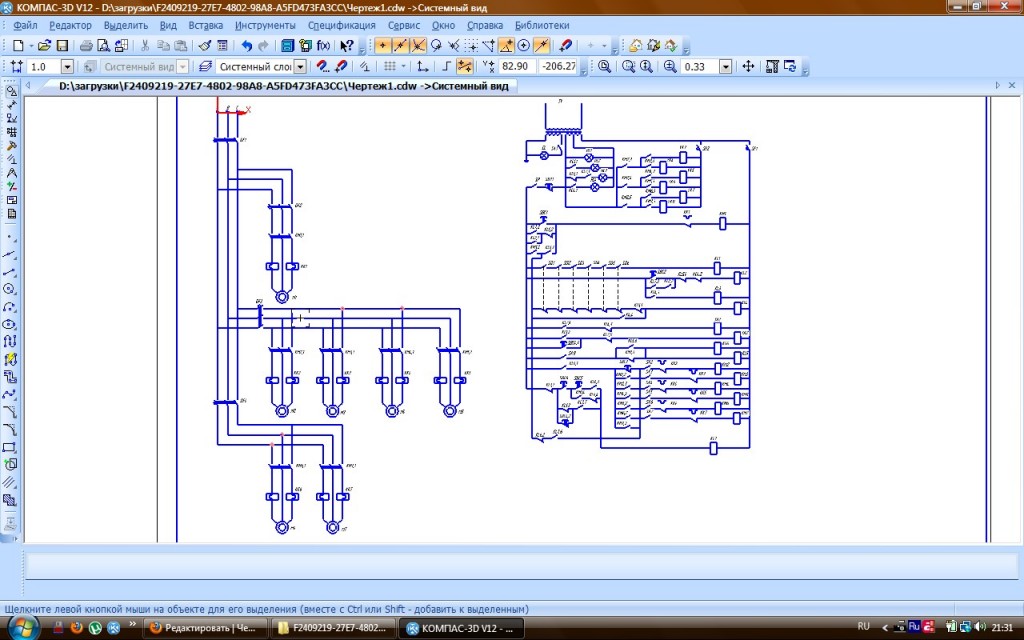Viewport: 1024px width, 640px height.
Task: Switch to КОМПАС-3D V12 taskbar button
Action: [x=461, y=628]
